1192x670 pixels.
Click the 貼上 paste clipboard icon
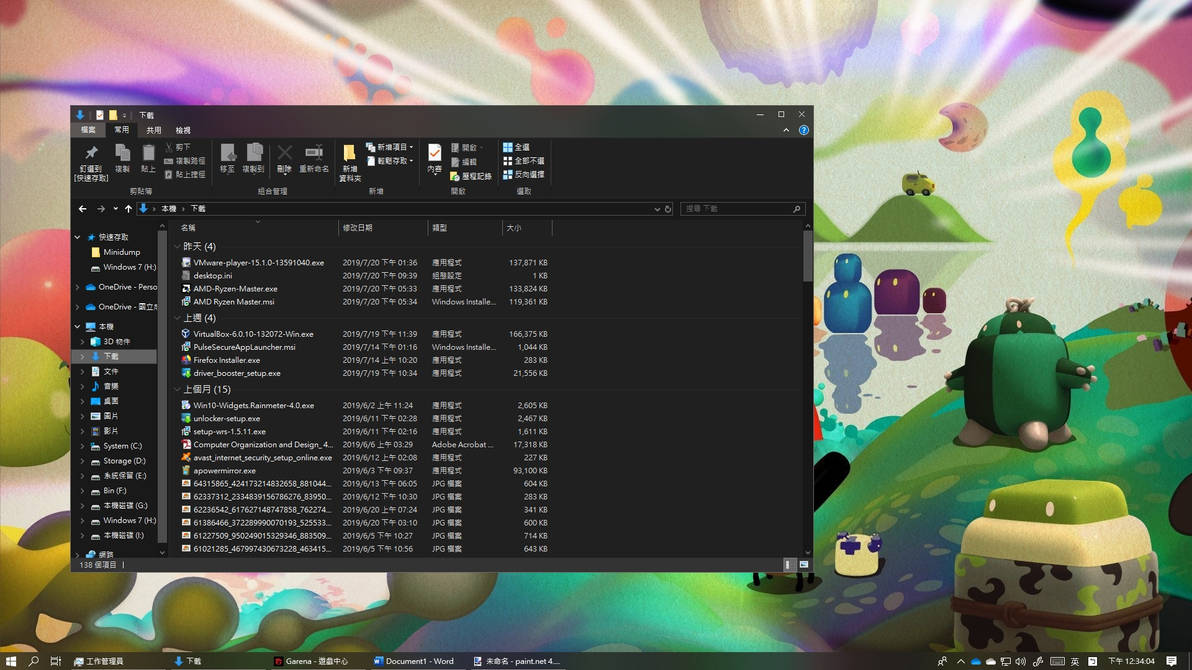(148, 153)
